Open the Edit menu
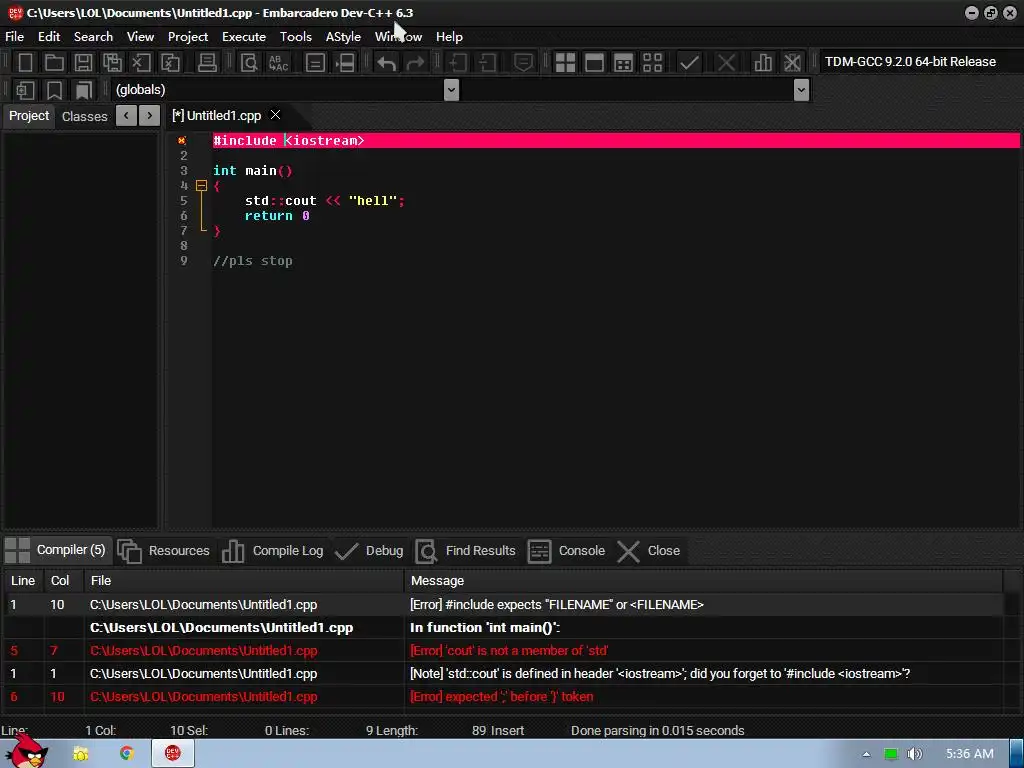 pos(49,37)
